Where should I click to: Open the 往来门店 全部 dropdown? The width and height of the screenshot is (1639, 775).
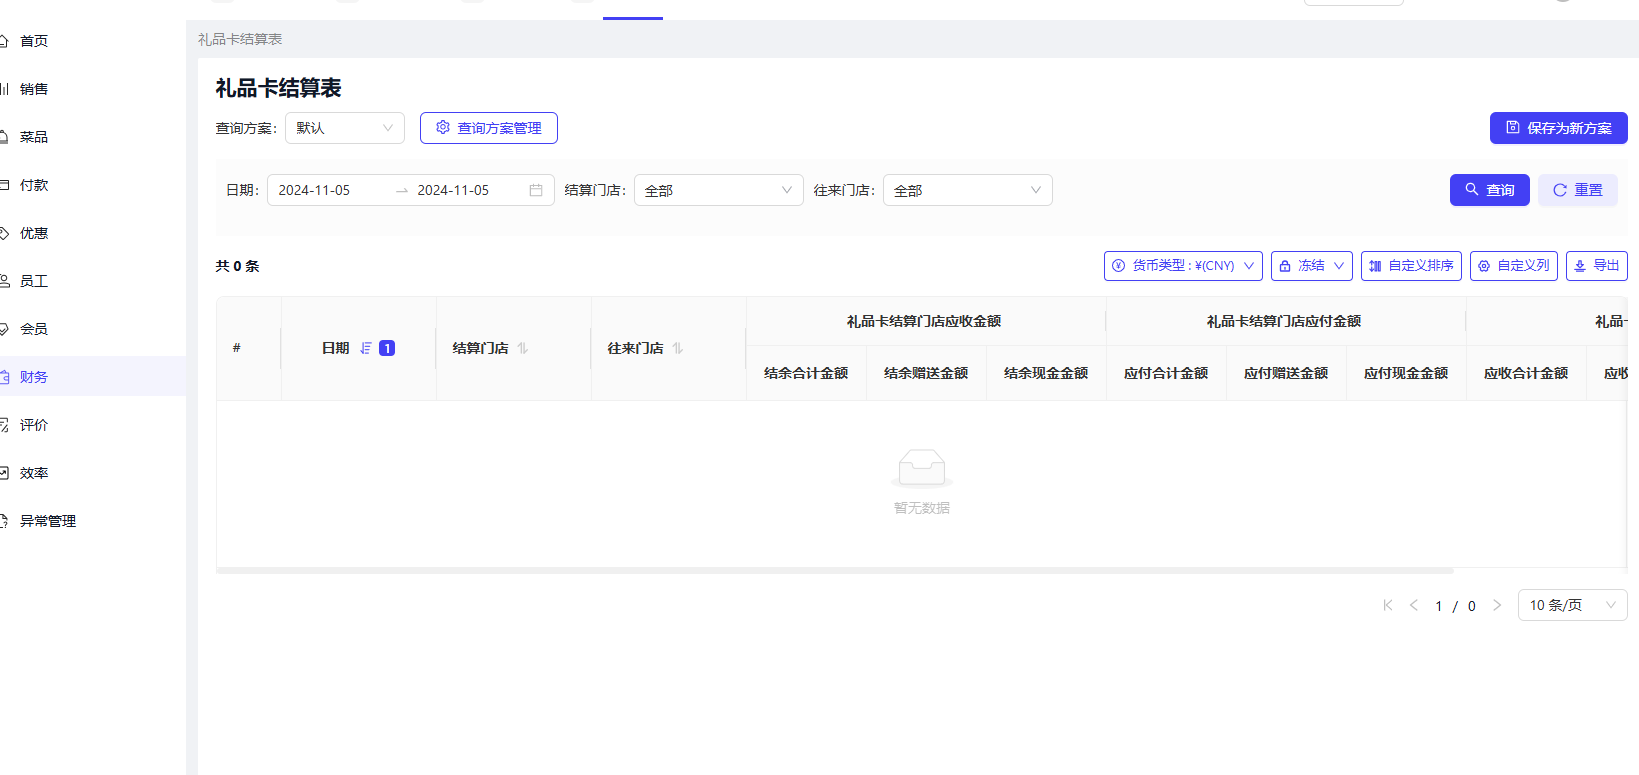(968, 190)
